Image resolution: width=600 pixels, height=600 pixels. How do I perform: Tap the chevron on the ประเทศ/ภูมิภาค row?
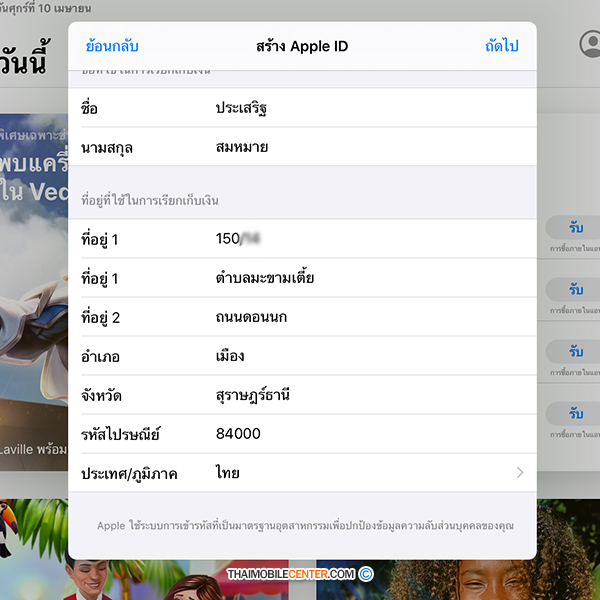point(519,473)
